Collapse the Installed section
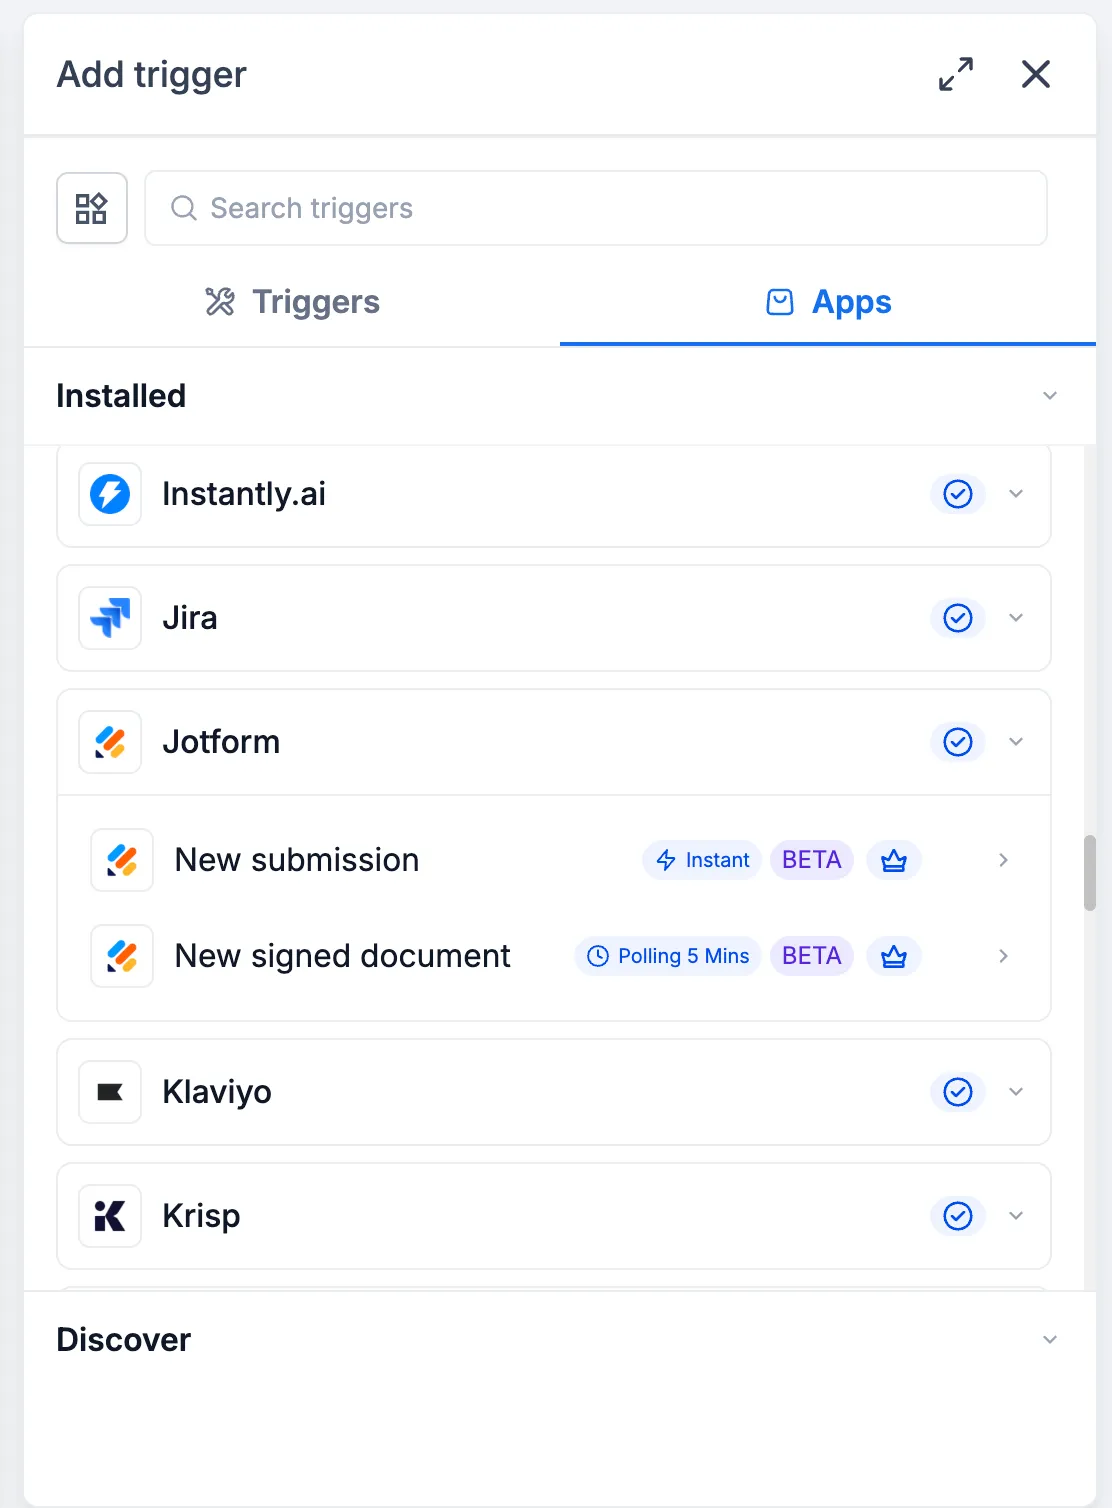 [x=1050, y=396]
